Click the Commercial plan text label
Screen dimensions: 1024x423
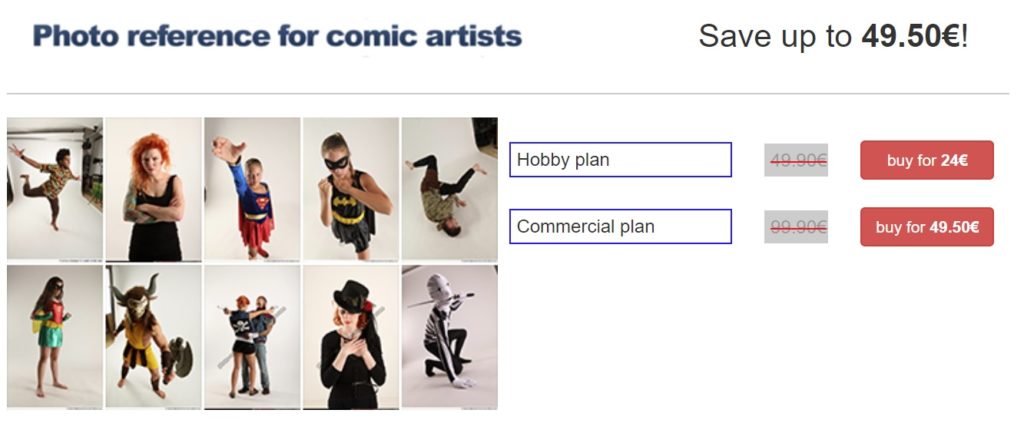click(585, 227)
